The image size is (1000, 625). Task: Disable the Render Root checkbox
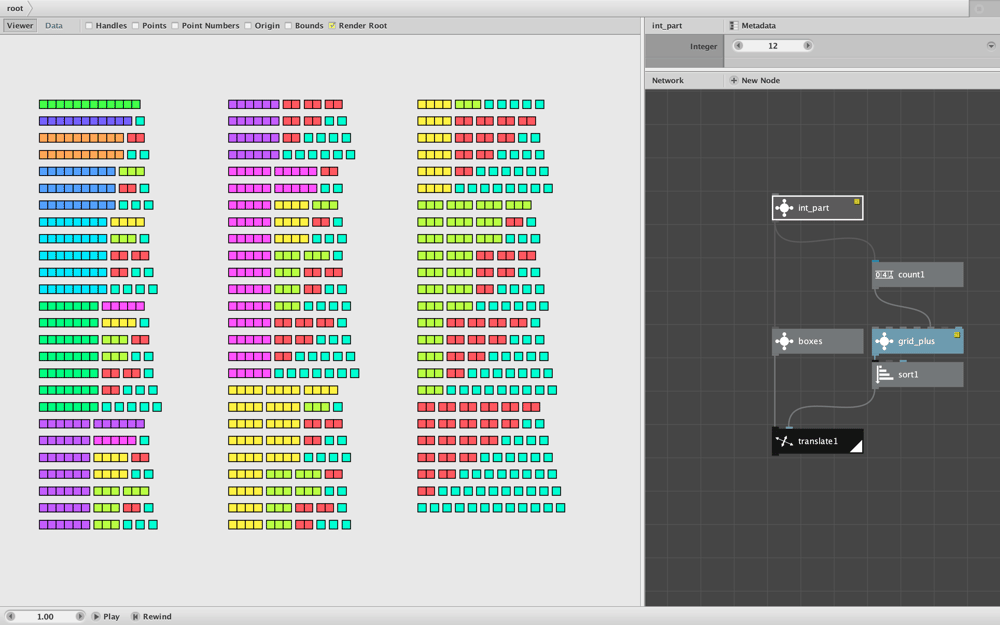pyautogui.click(x=332, y=26)
